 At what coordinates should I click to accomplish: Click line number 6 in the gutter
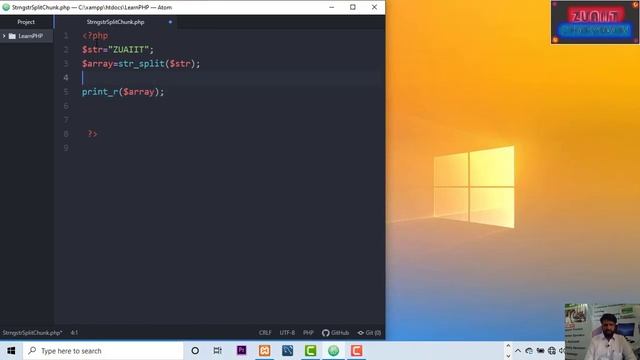66,106
